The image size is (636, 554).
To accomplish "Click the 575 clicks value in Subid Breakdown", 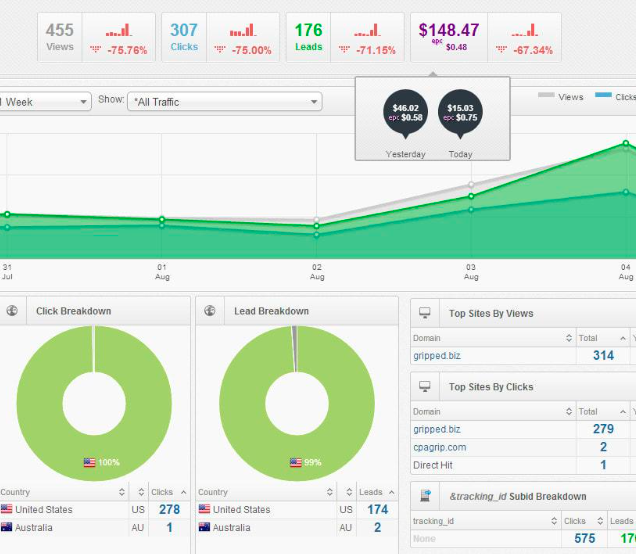I will [x=584, y=538].
